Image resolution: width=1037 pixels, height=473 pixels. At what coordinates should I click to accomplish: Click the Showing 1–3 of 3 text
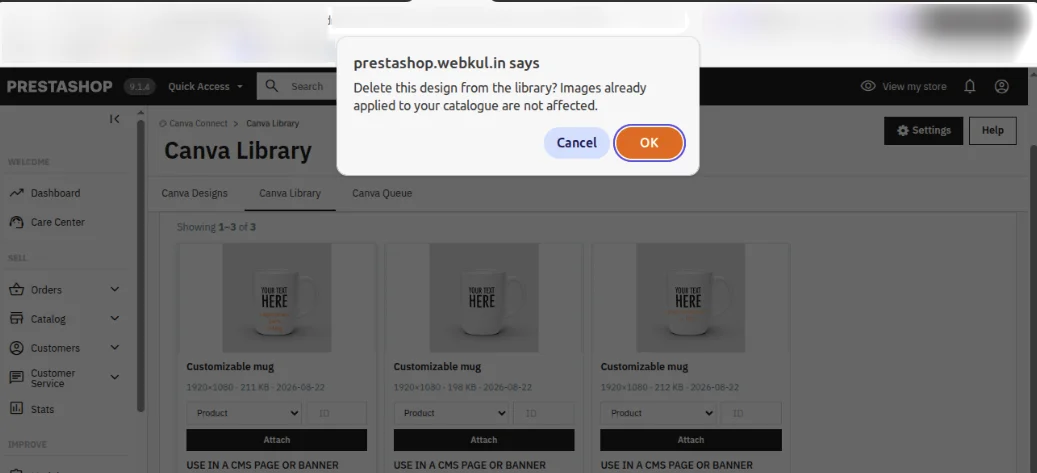[x=216, y=228]
